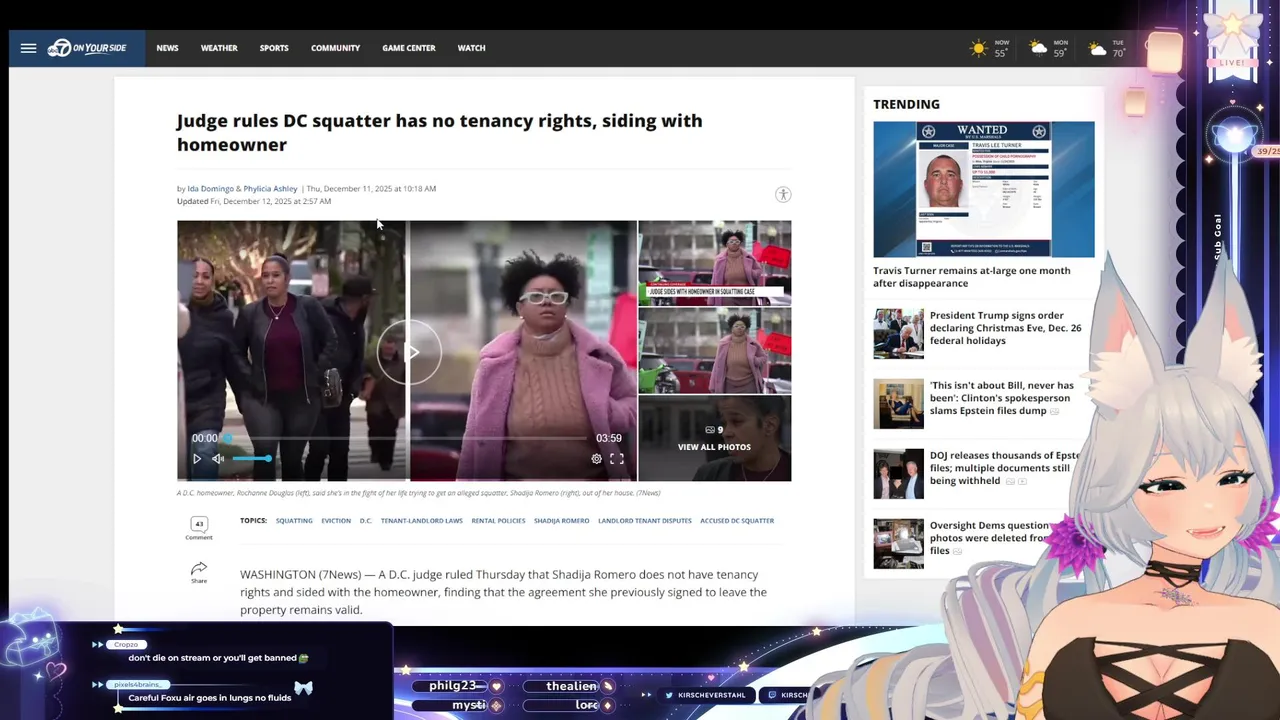The height and width of the screenshot is (720, 1280).
Task: Open author Phylicia Ashley's page
Action: click(x=270, y=188)
